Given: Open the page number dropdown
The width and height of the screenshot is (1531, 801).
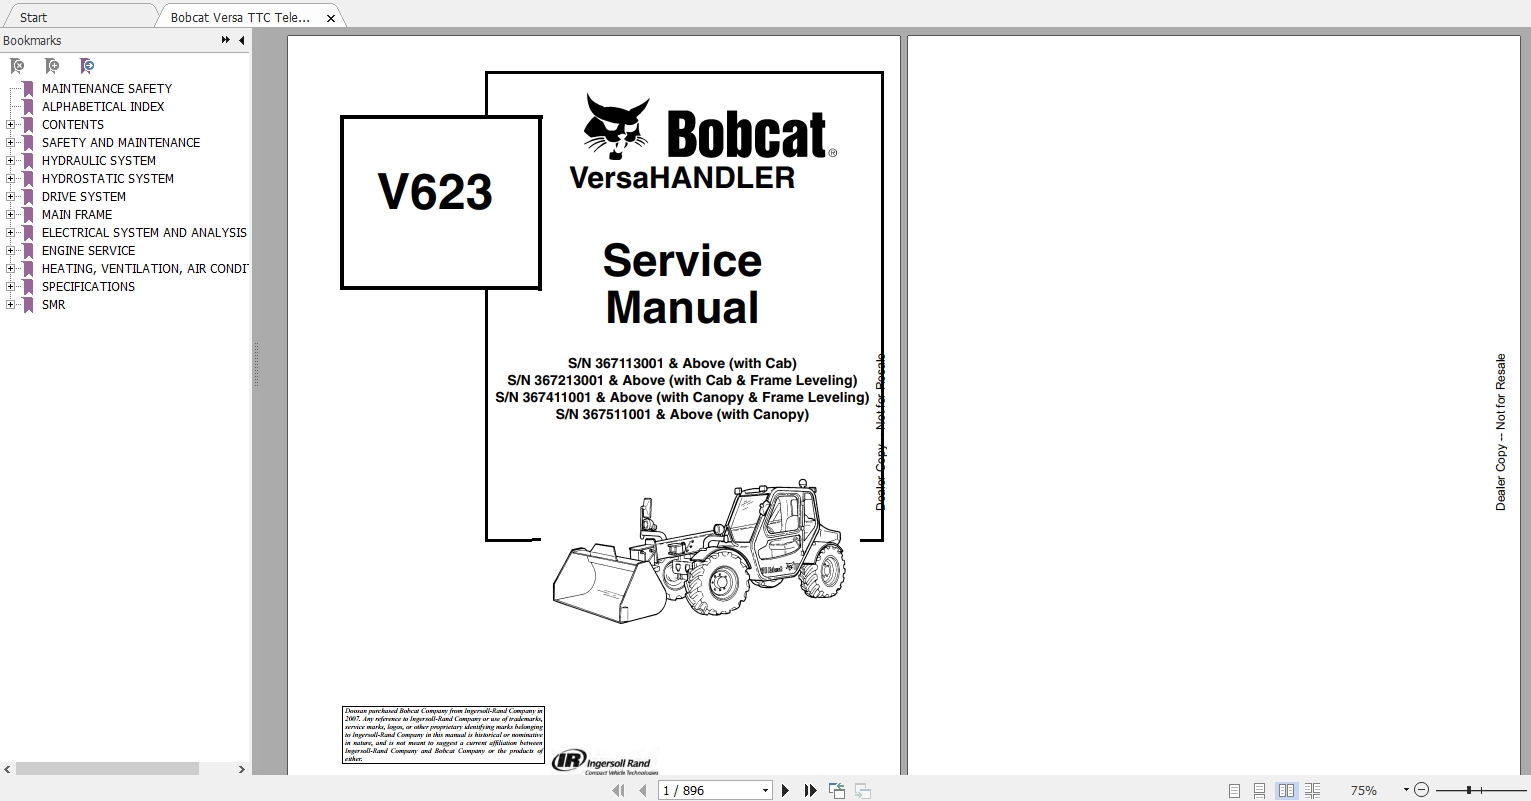Looking at the screenshot, I should (765, 790).
